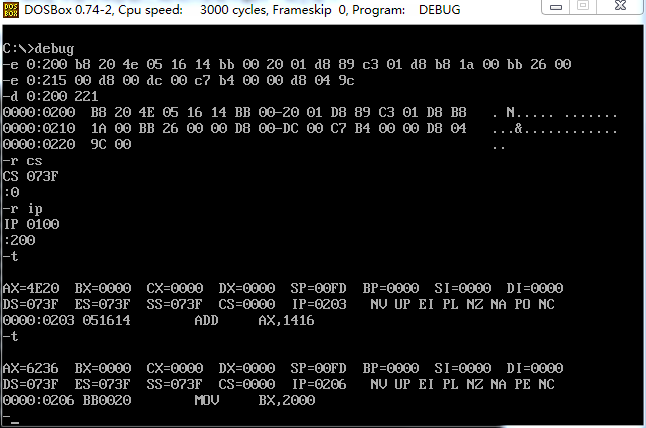Click SP=00FD in the first trace
The image size is (646, 428).
point(318,288)
